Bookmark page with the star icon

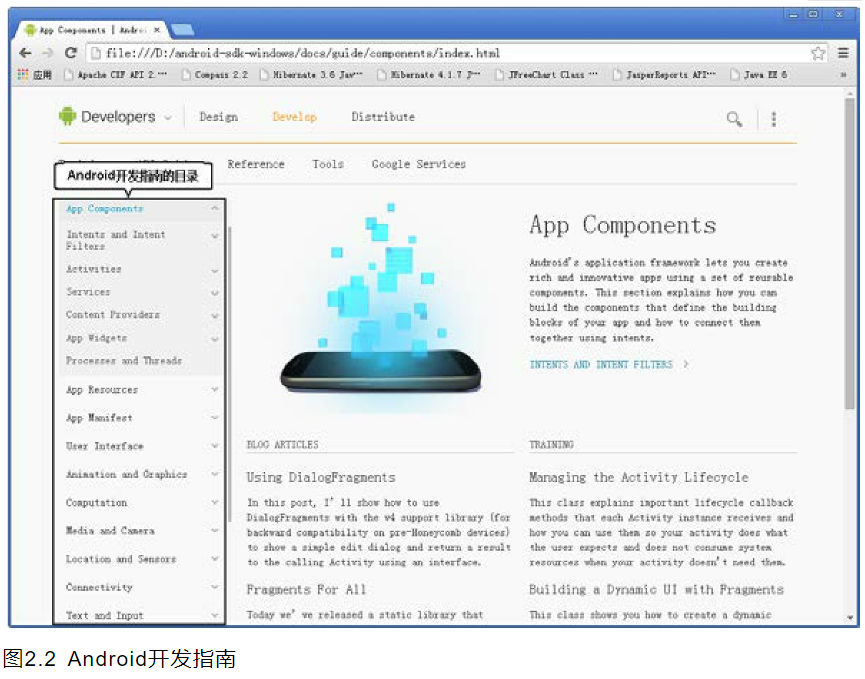click(818, 54)
